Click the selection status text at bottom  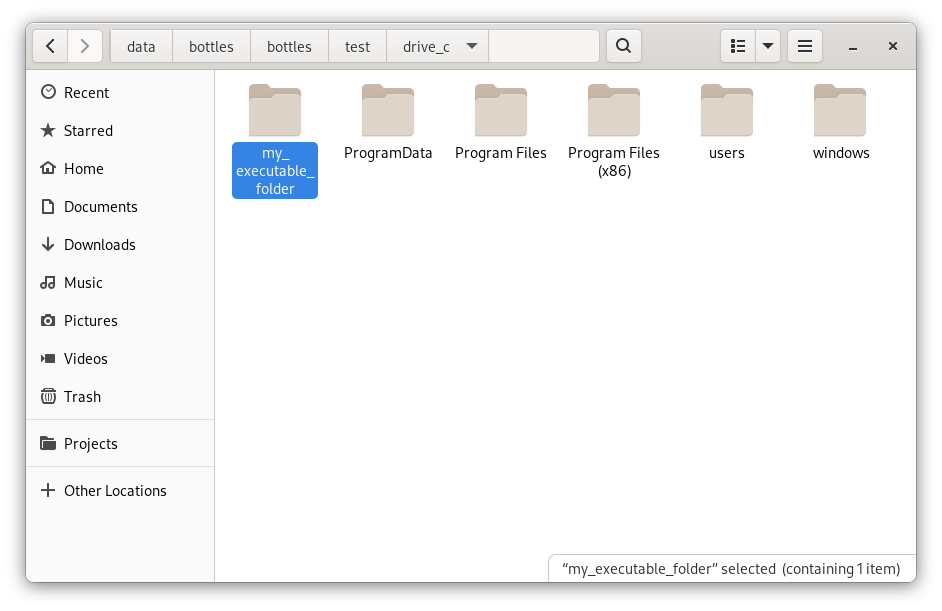731,569
